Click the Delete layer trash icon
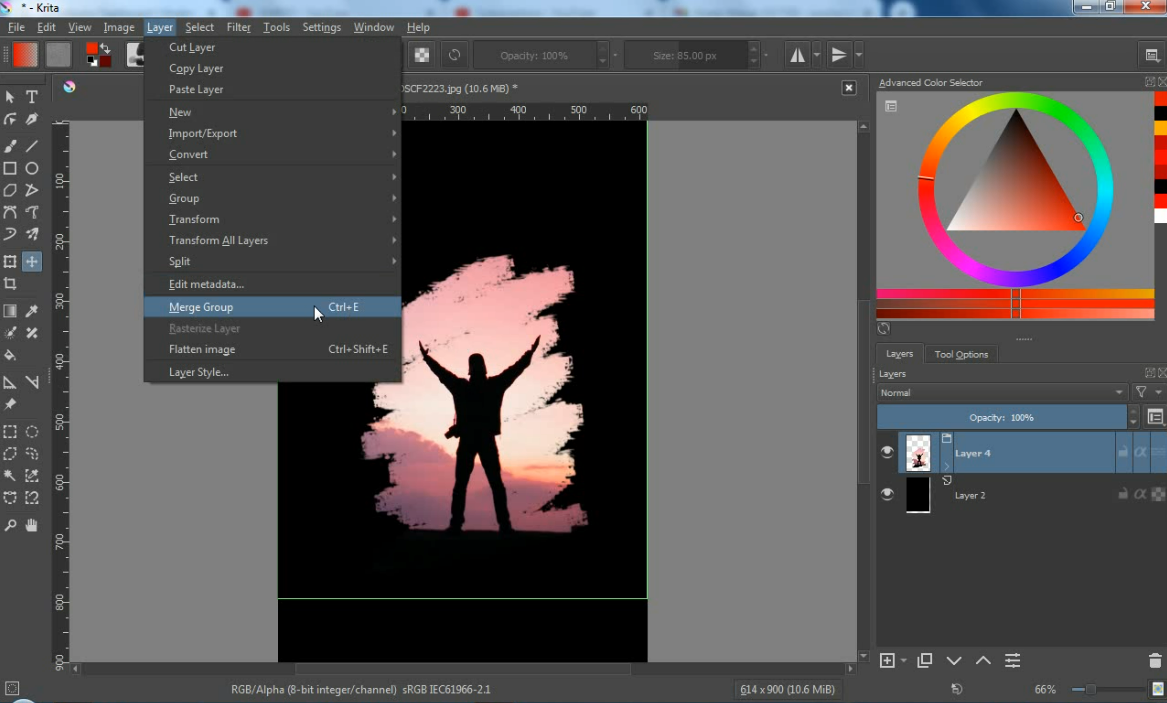 point(1155,661)
